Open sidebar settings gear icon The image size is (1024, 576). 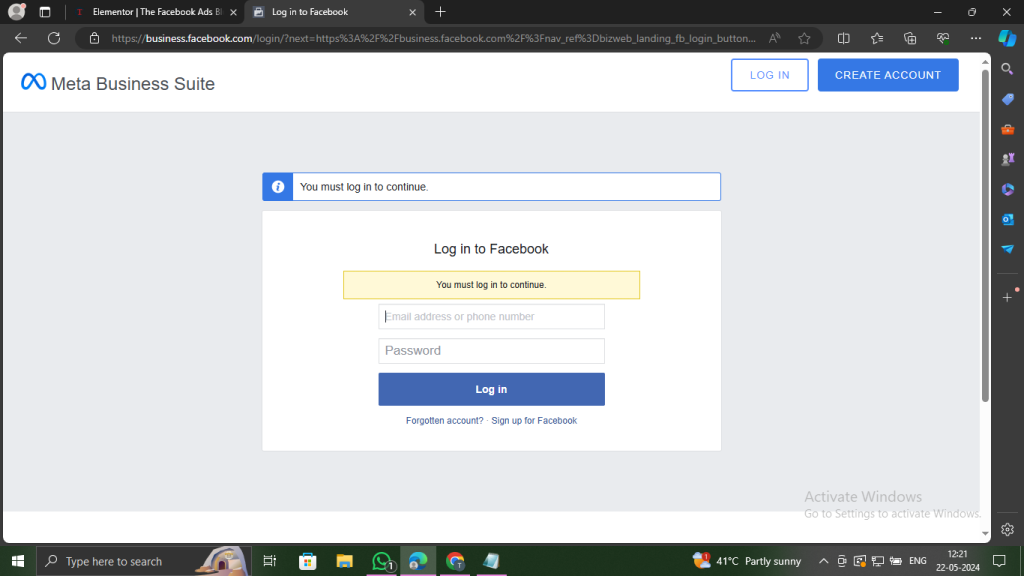coord(1007,529)
